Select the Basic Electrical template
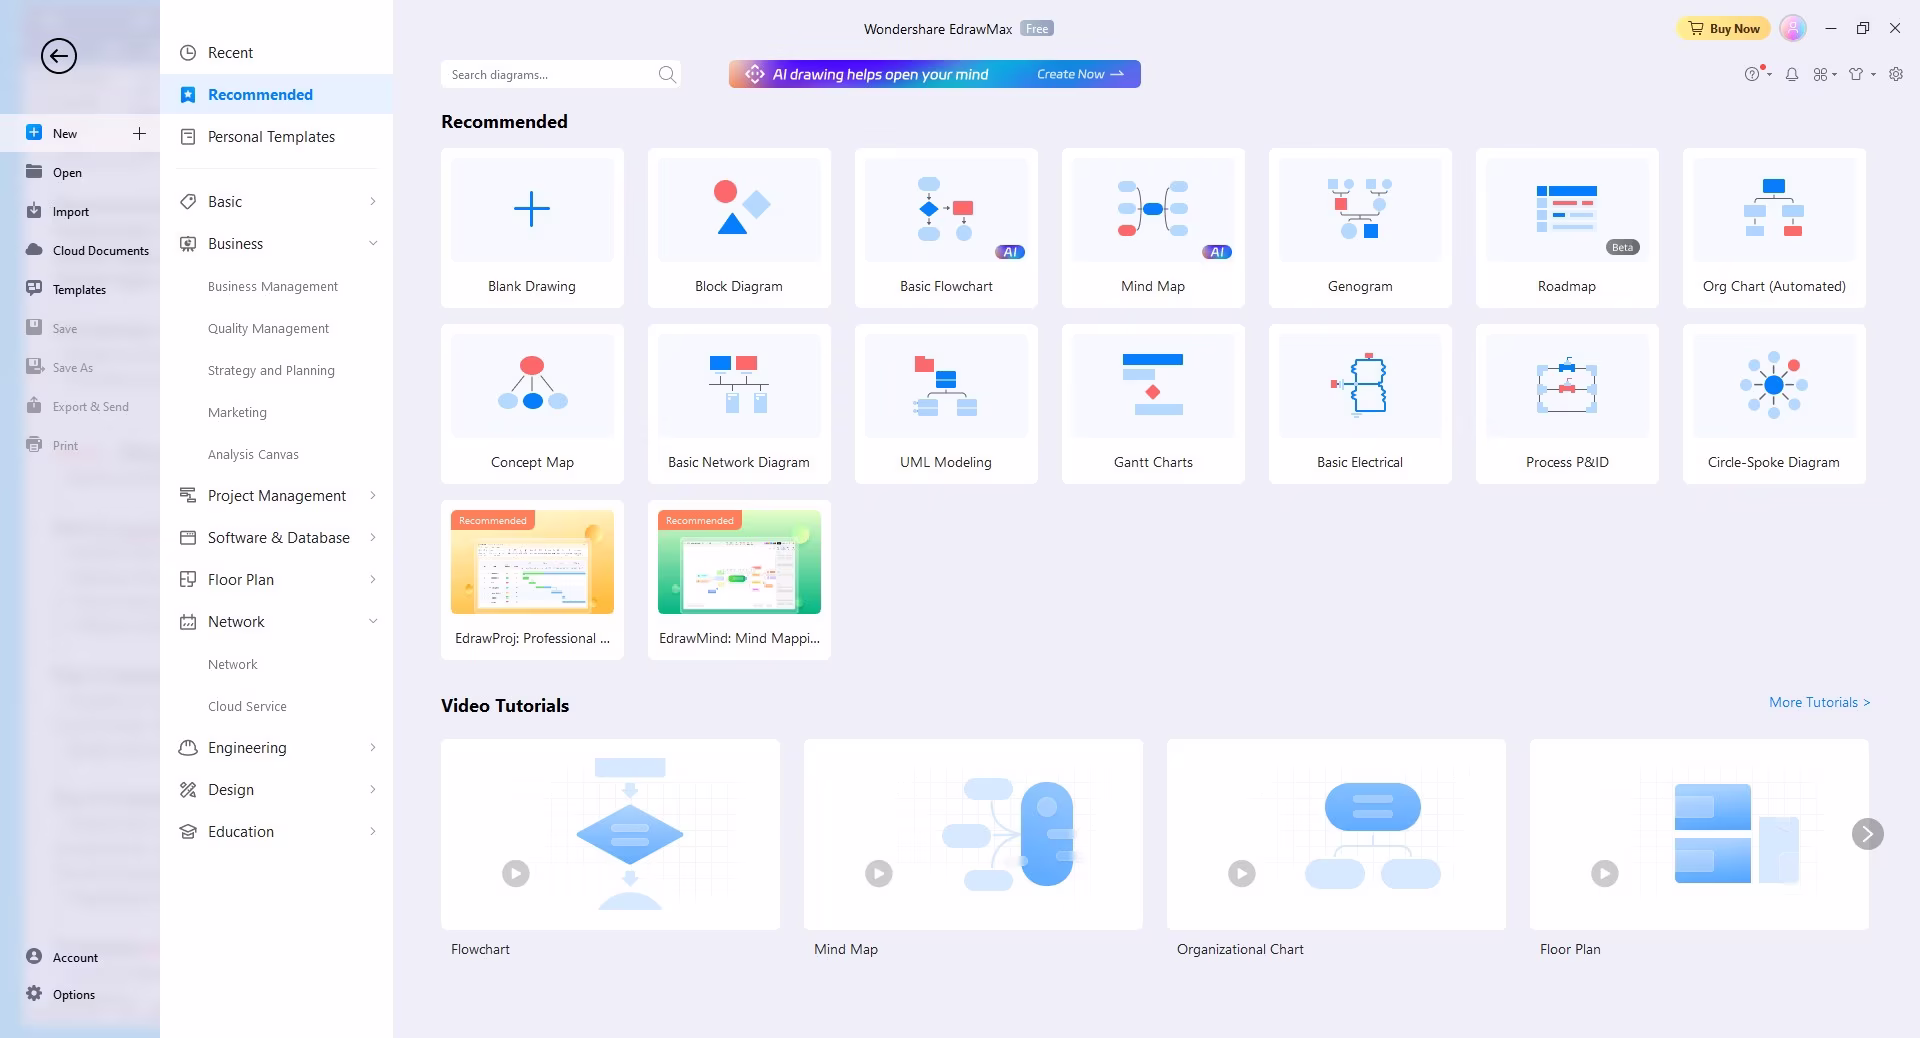Image resolution: width=1920 pixels, height=1038 pixels. 1360,404
